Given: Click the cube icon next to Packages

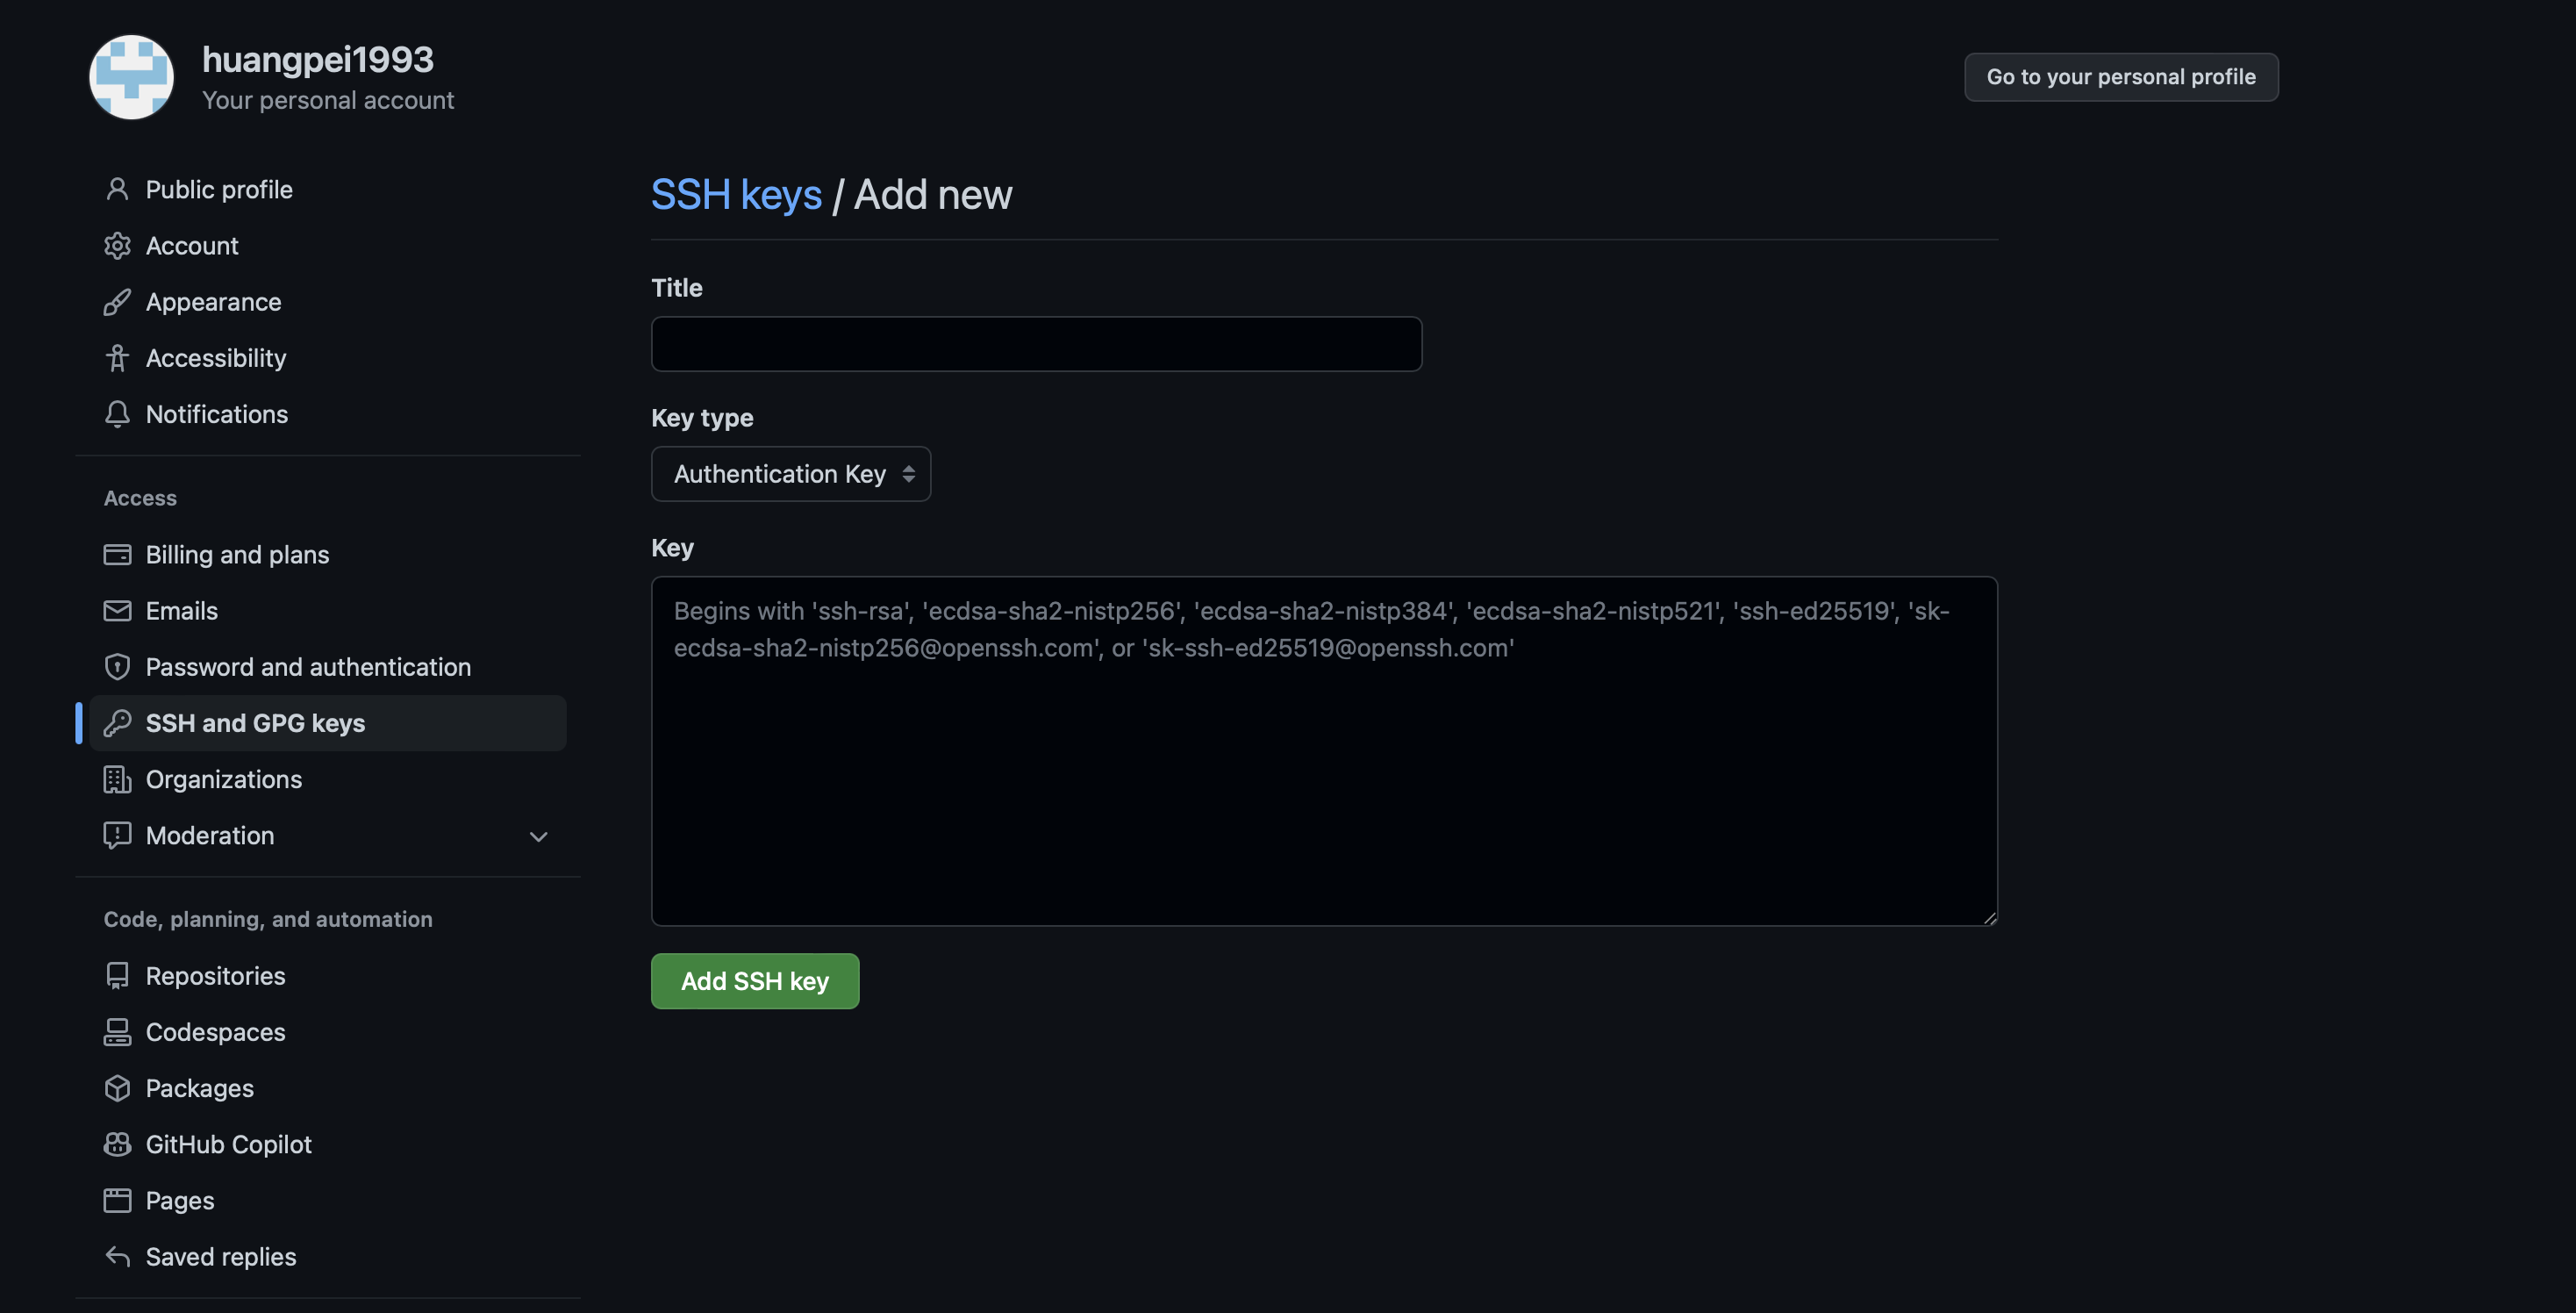Looking at the screenshot, I should pyautogui.click(x=117, y=1087).
